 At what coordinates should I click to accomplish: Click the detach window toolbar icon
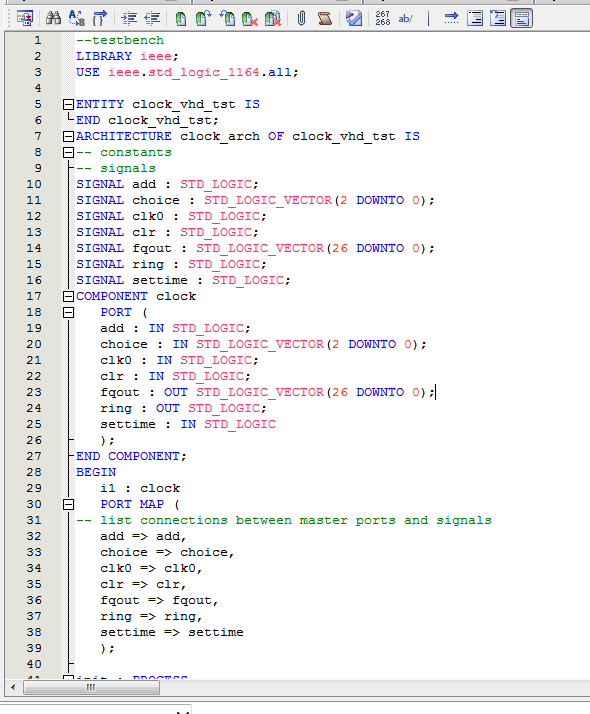tap(24, 18)
